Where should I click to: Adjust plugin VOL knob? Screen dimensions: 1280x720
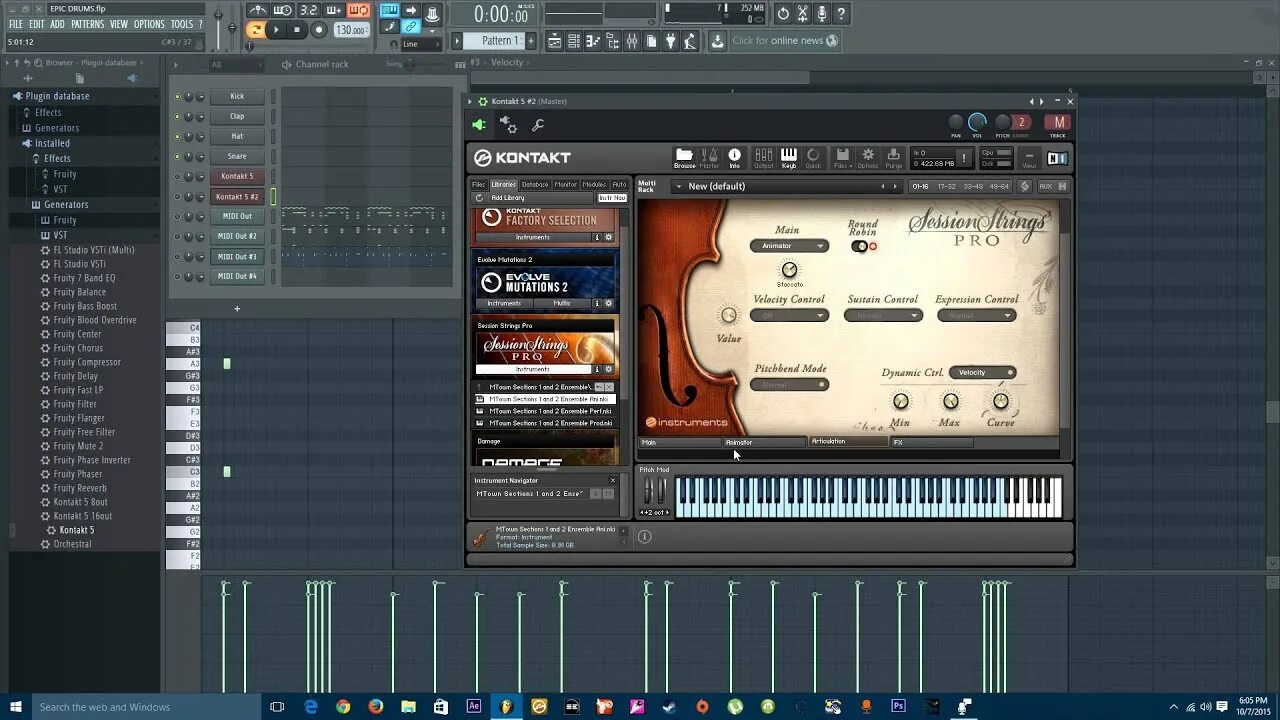[977, 122]
